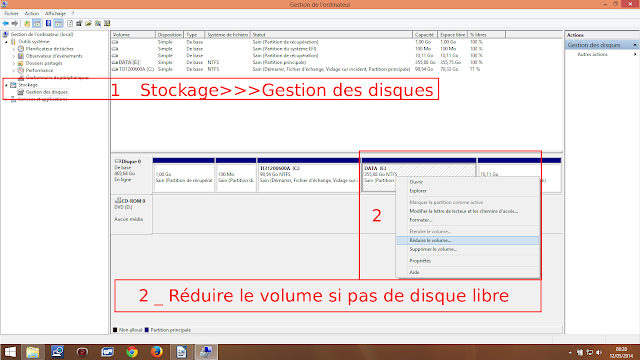Select Gestion de l'ordinateur (local) root node

[42, 34]
